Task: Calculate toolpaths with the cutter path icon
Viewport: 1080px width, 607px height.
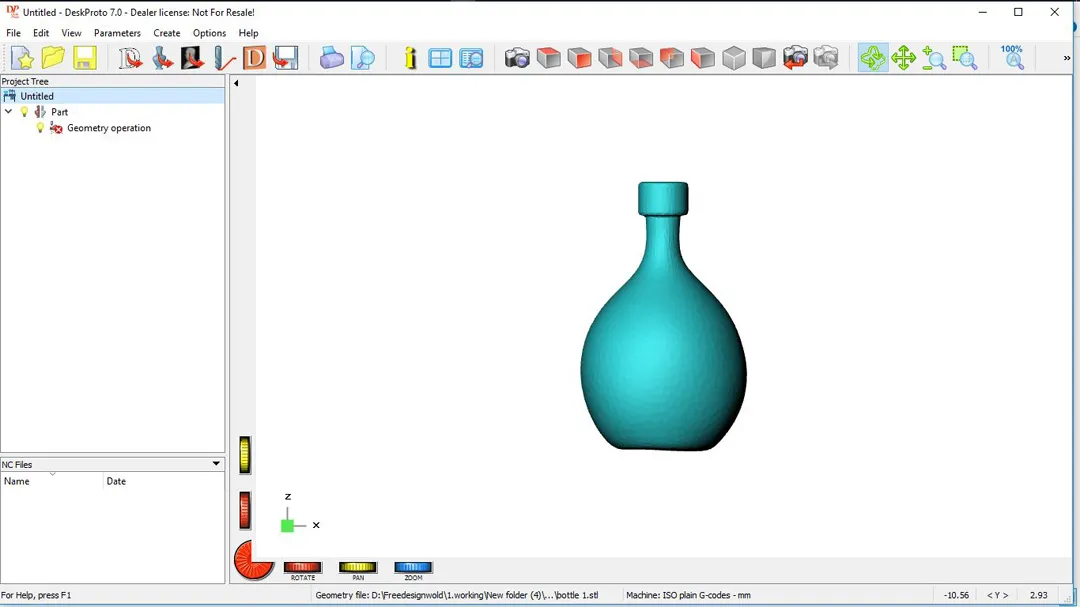Action: (224, 58)
